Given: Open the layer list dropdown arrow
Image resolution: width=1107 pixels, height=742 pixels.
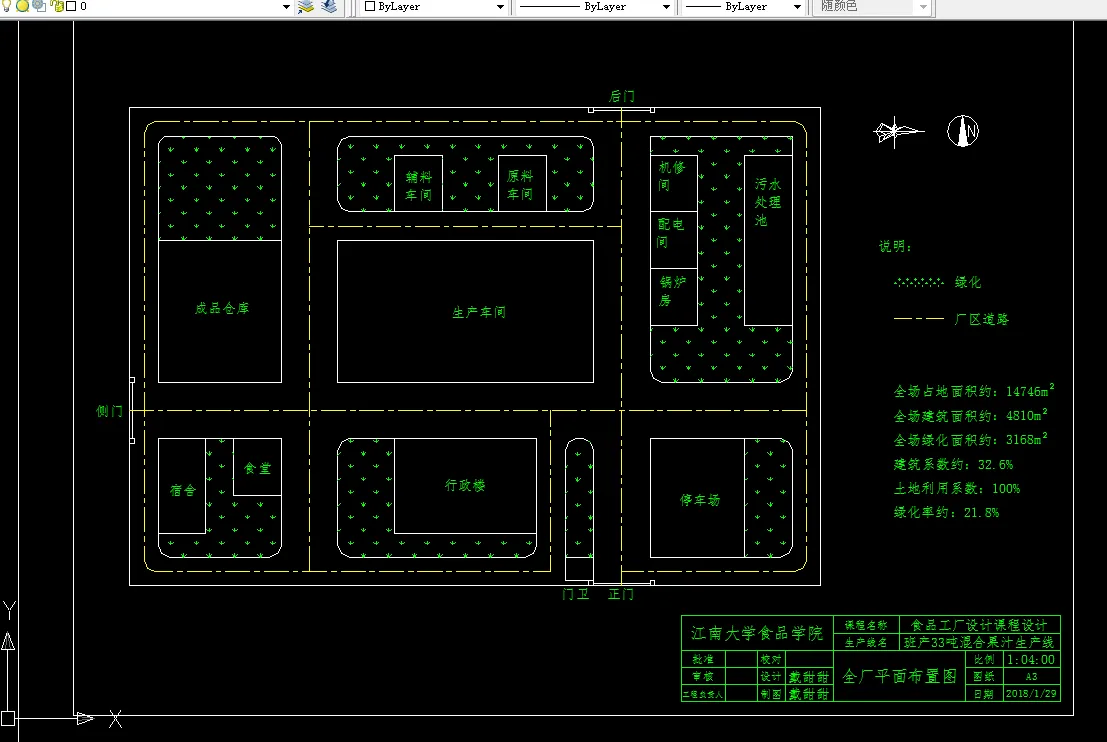Looking at the screenshot, I should 286,7.
